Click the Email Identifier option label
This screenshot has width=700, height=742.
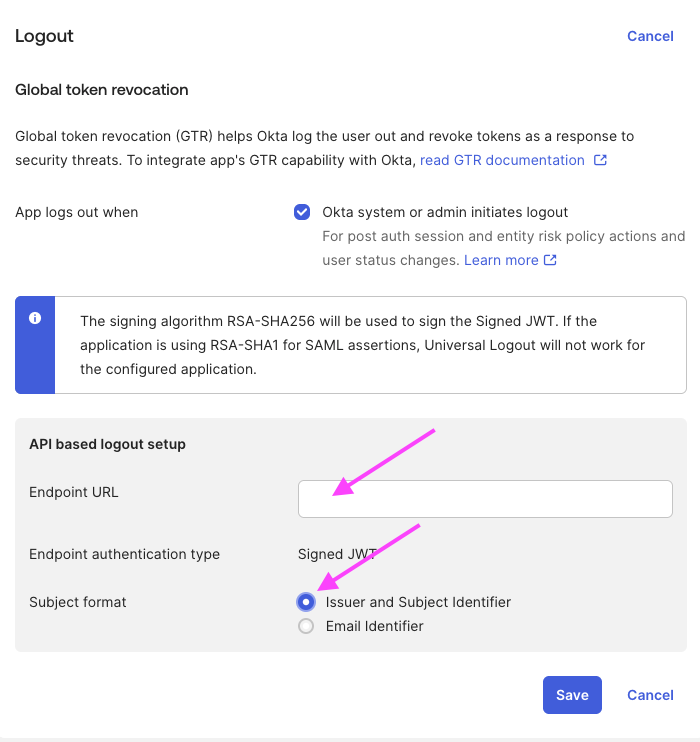pyautogui.click(x=375, y=626)
